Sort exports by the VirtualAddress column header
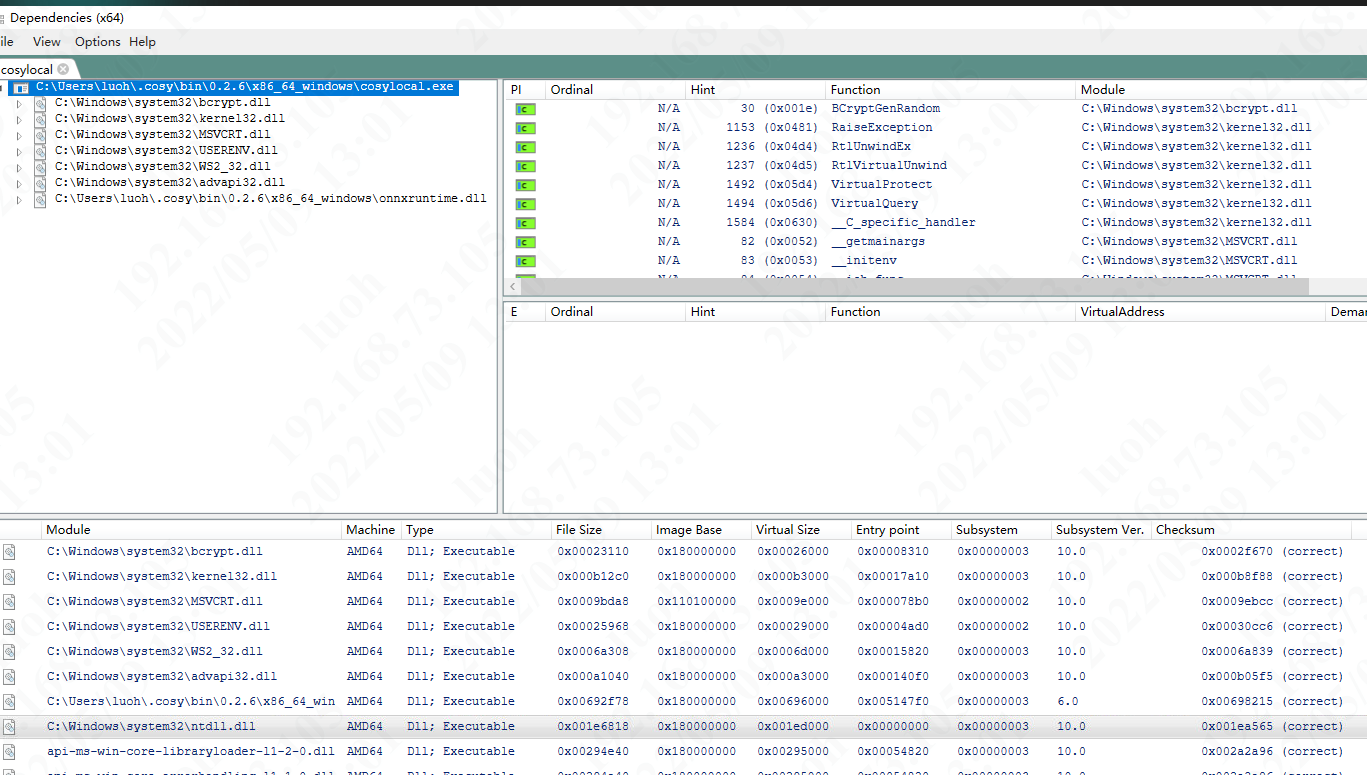Image resolution: width=1367 pixels, height=775 pixels. [x=1200, y=312]
